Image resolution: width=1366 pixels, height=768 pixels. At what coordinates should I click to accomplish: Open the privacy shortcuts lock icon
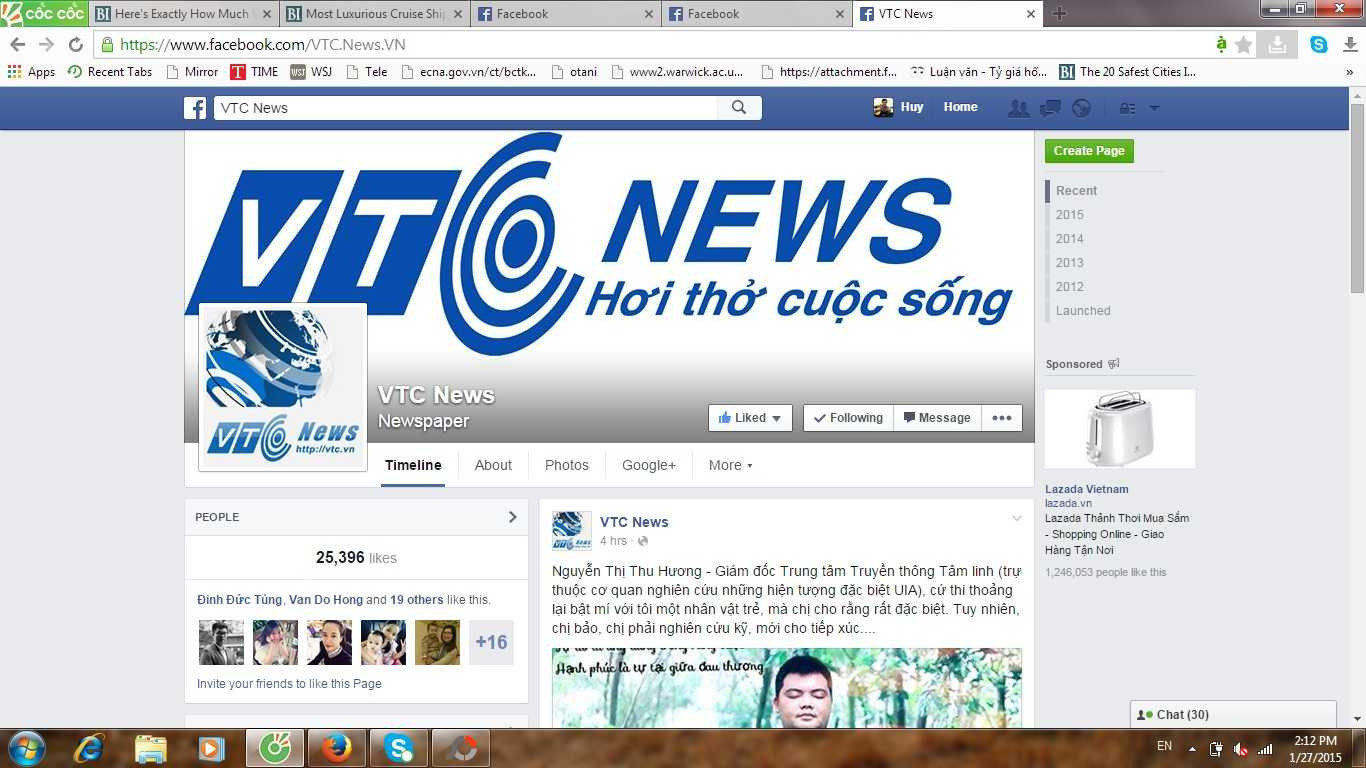(x=1127, y=108)
